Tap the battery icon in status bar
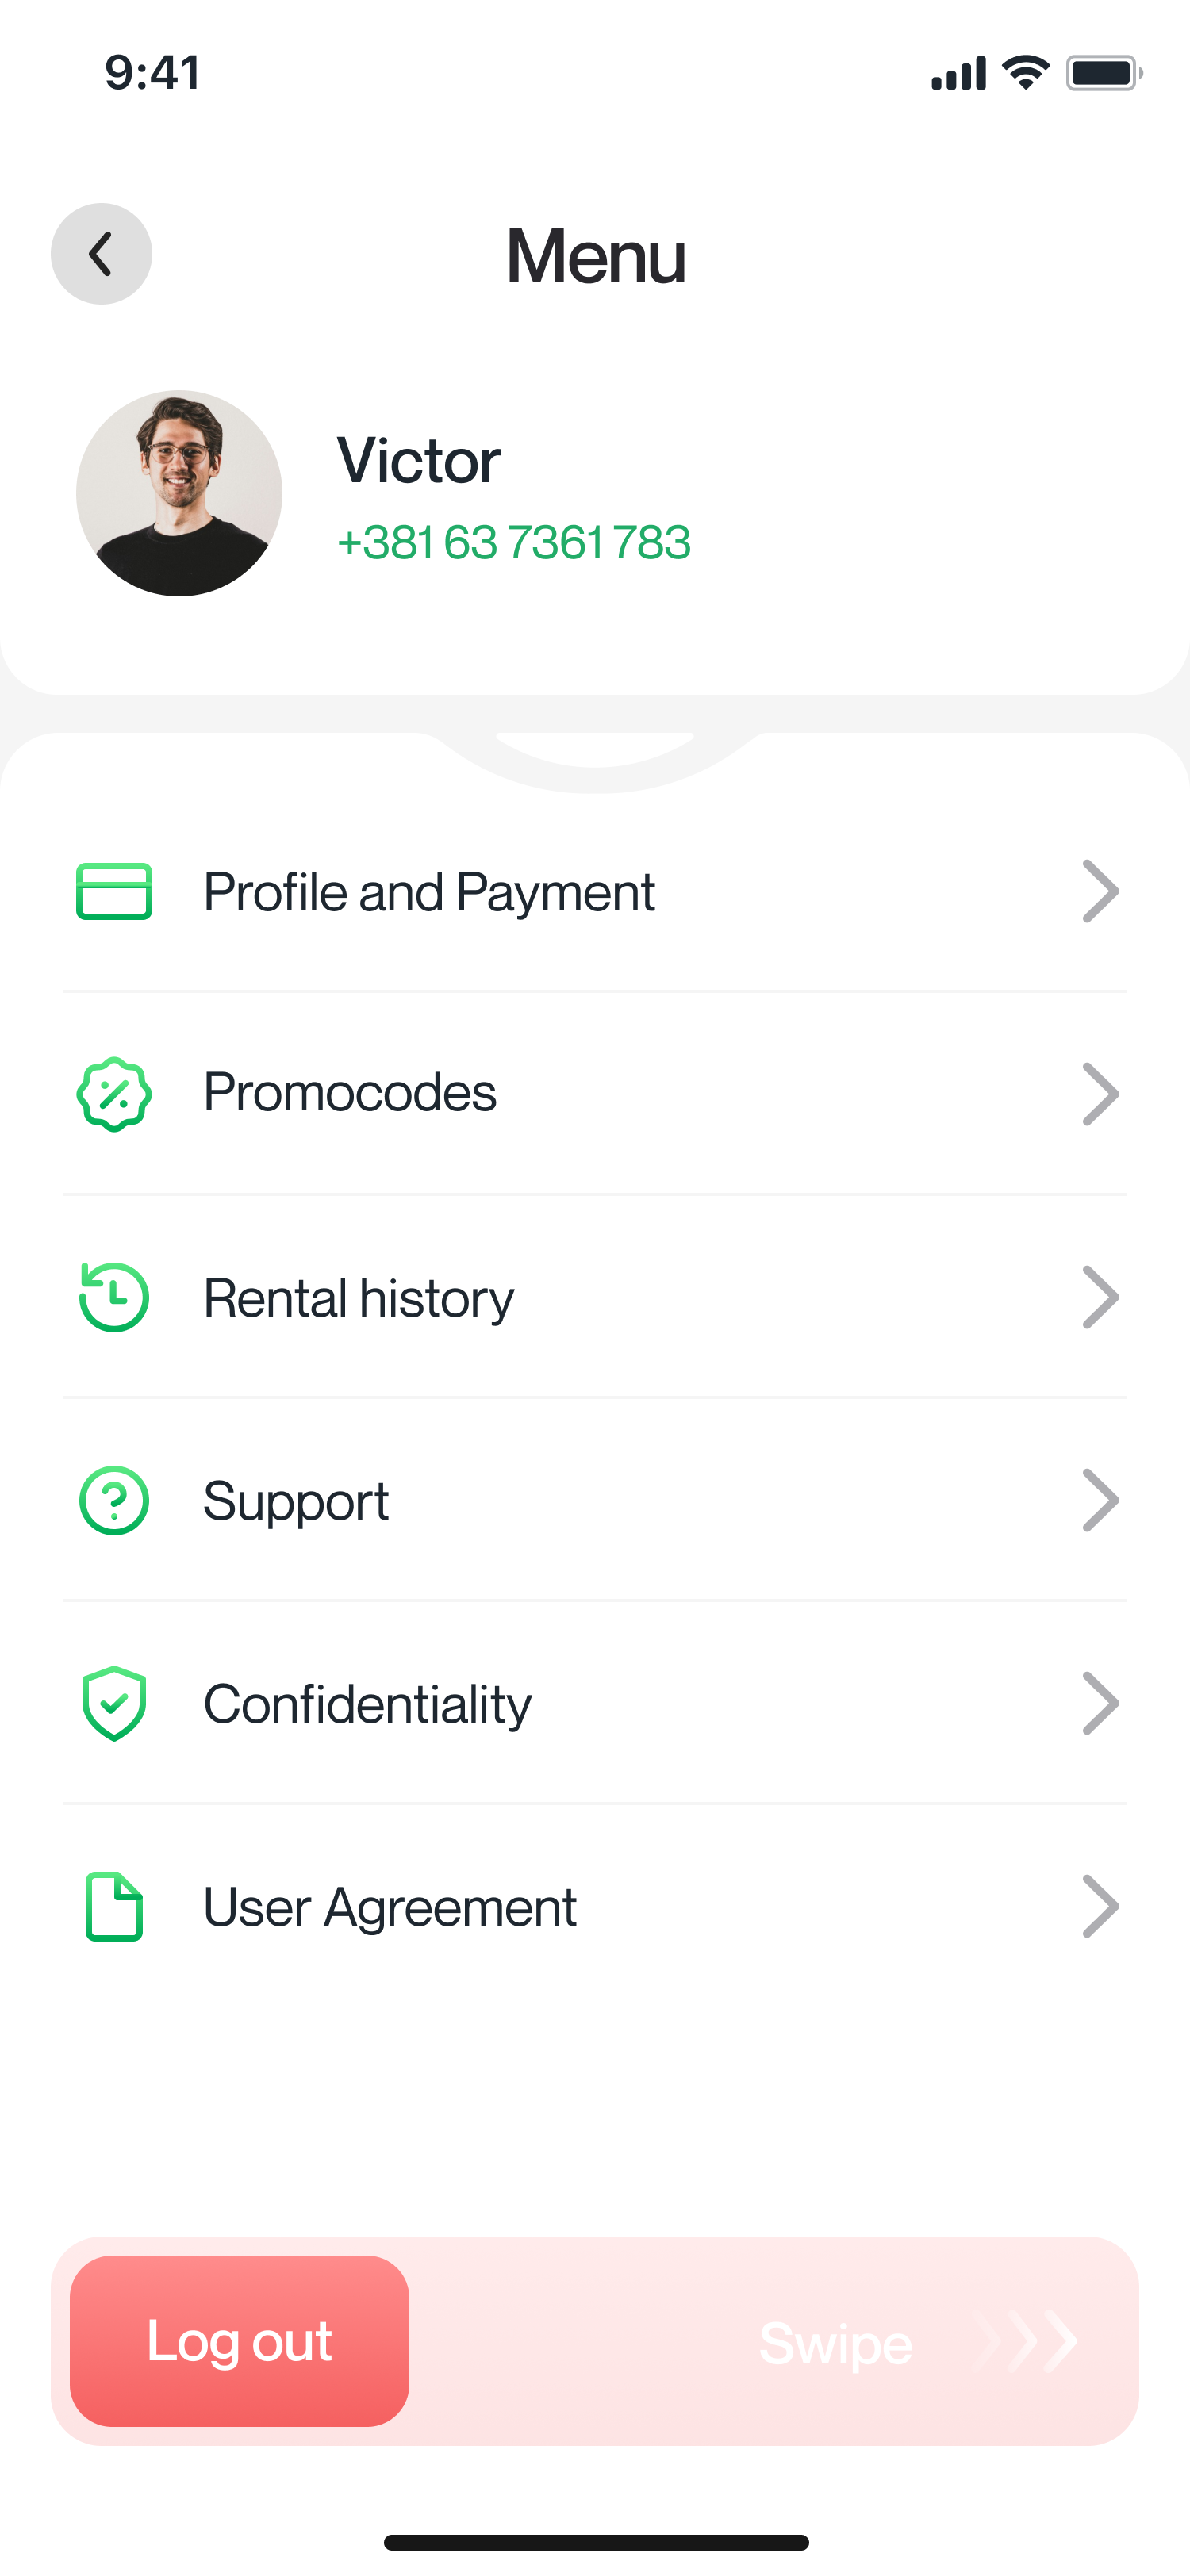 click(x=1103, y=73)
